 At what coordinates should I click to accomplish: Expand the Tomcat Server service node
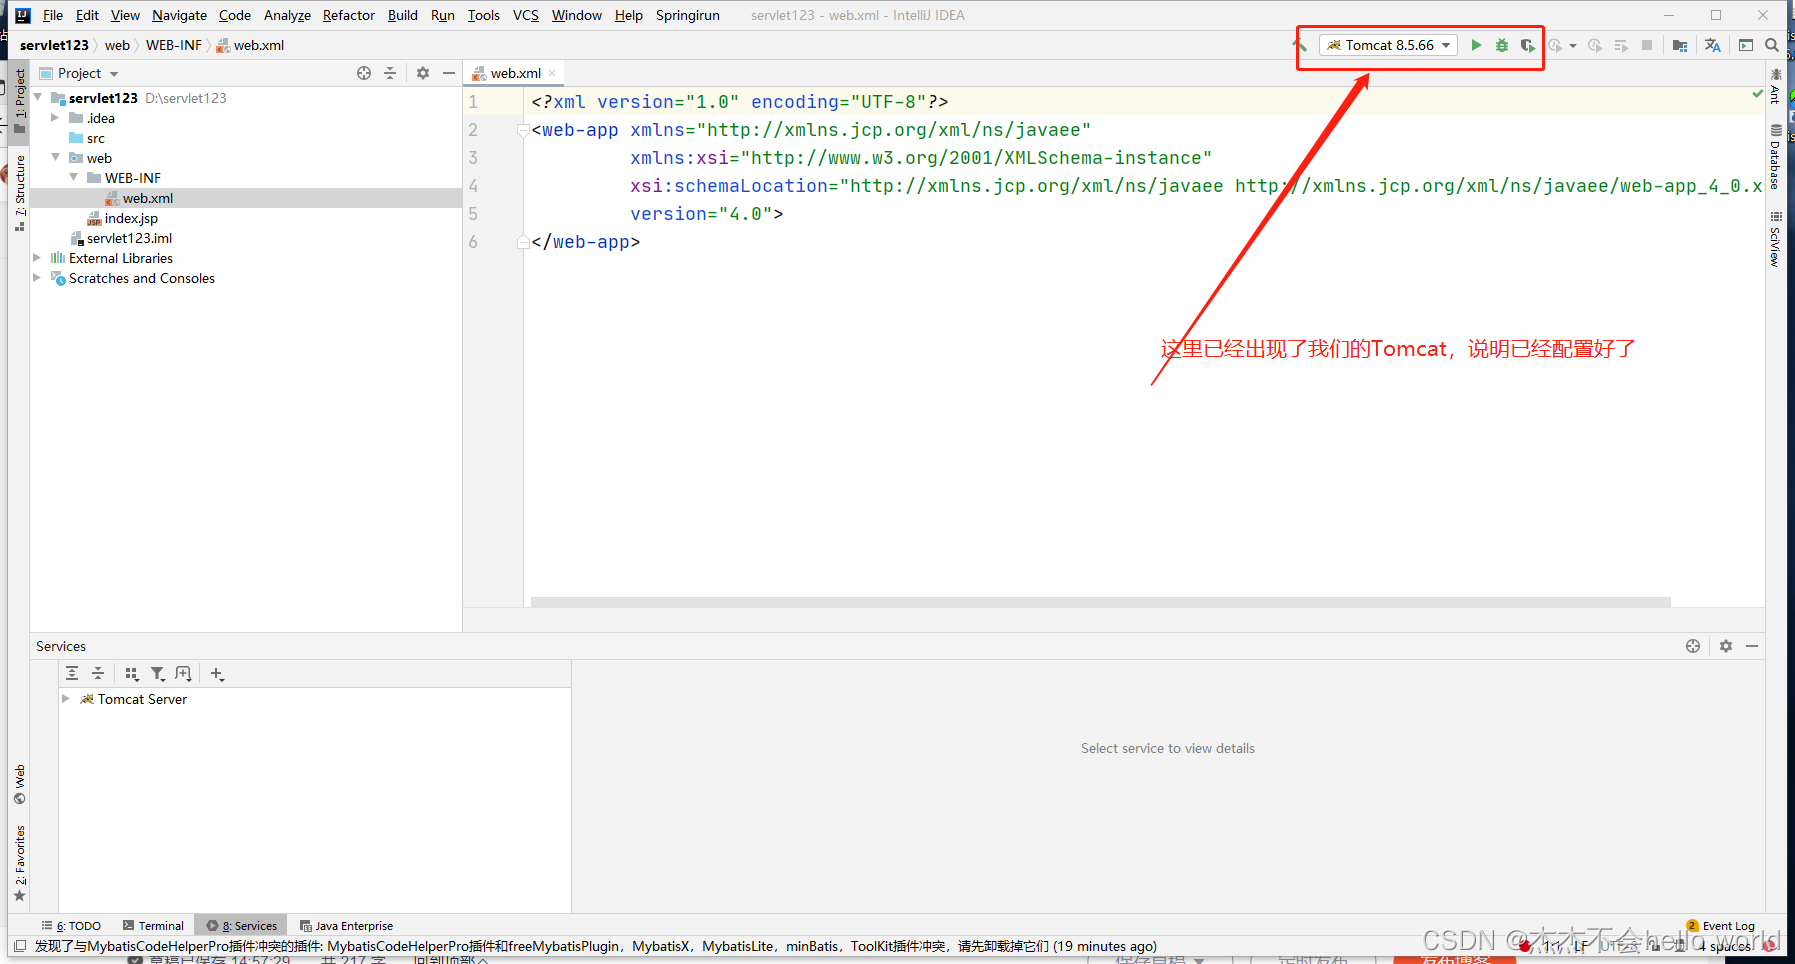[x=66, y=698]
